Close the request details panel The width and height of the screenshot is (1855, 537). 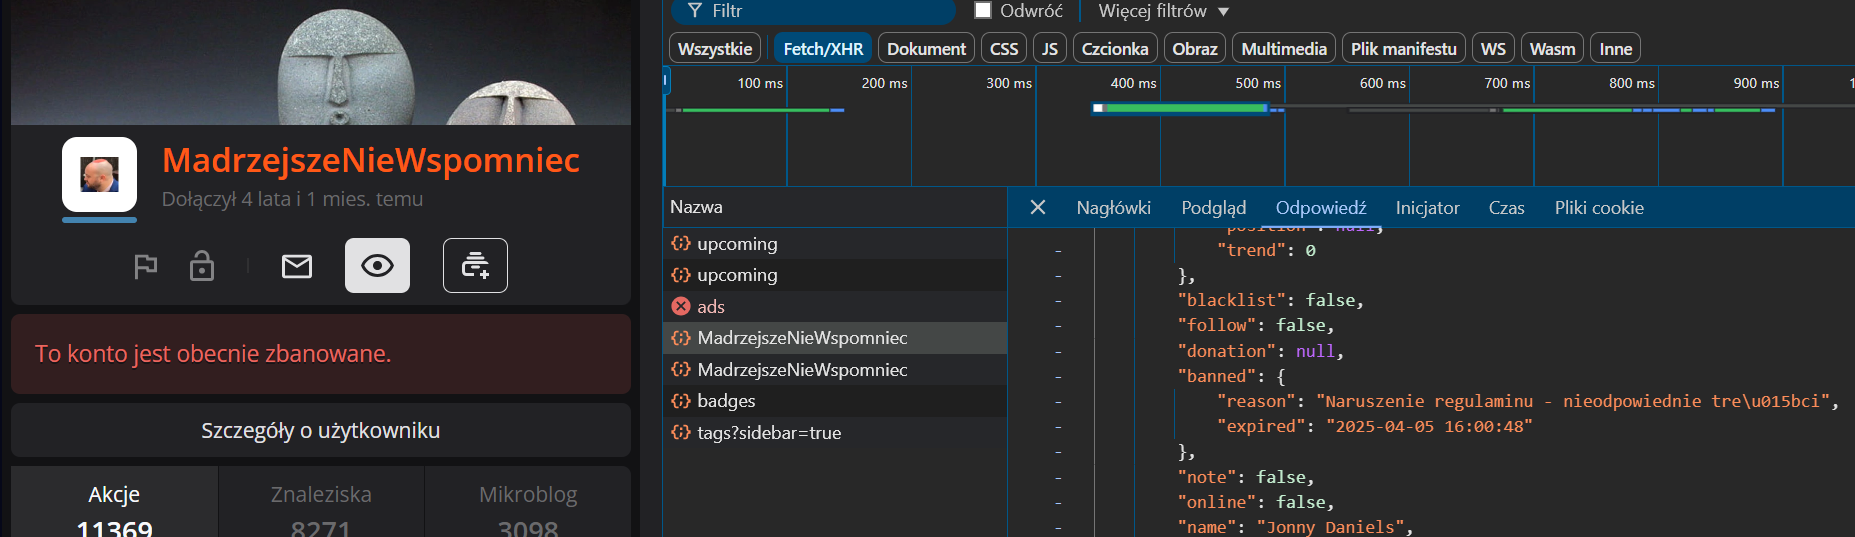[x=1038, y=207]
